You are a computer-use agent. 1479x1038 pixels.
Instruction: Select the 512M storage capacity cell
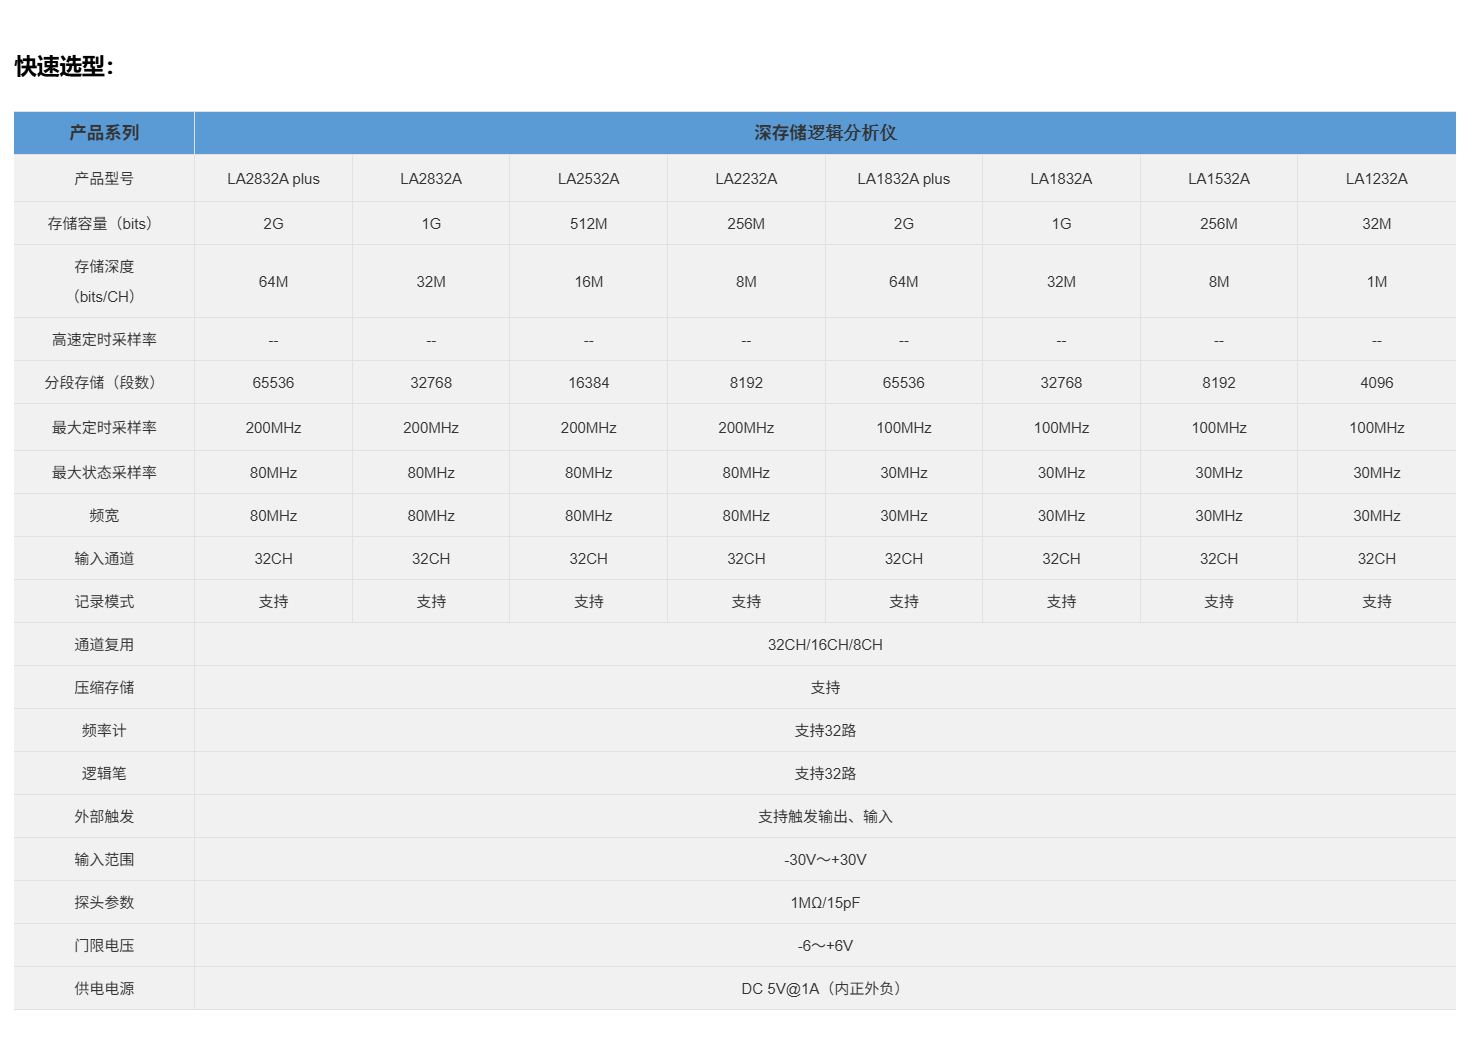[x=588, y=224]
